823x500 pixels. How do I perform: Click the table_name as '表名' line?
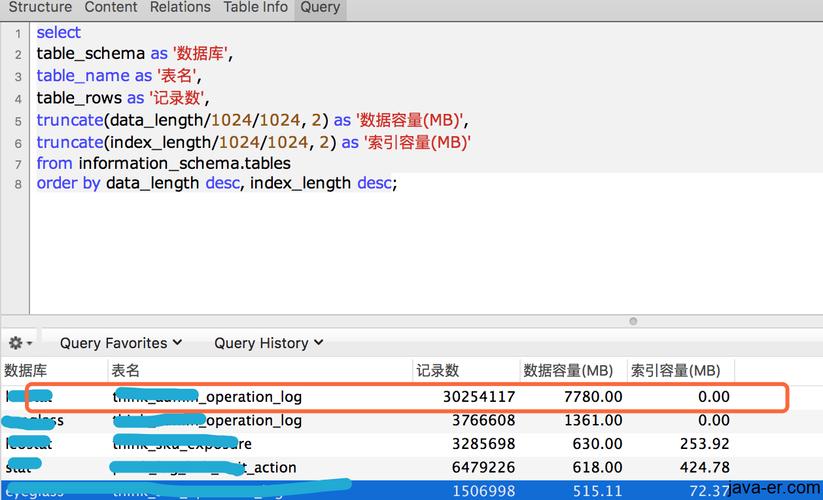[119, 76]
